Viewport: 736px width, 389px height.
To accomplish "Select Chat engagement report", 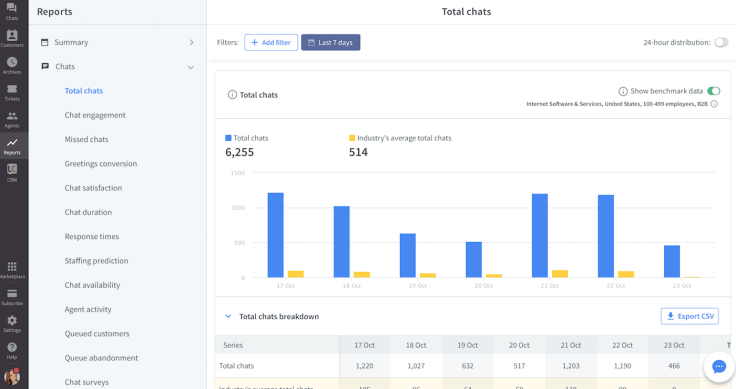I will 95,115.
